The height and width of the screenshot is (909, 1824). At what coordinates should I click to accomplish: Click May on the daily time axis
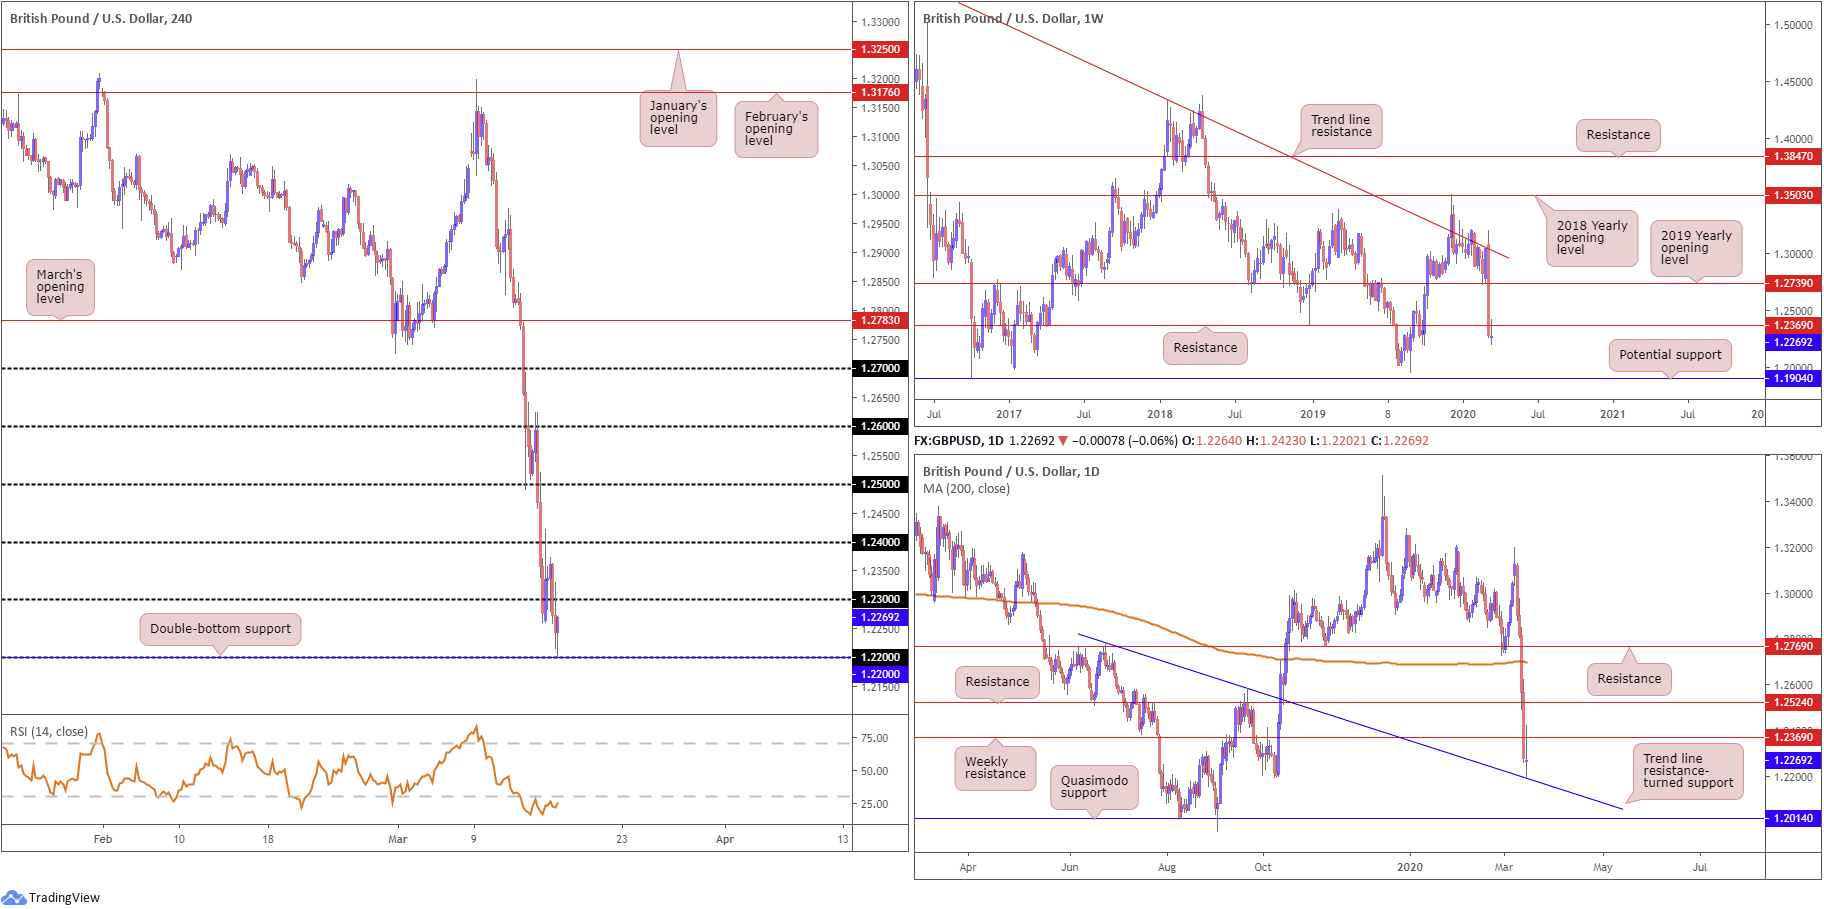1603,867
